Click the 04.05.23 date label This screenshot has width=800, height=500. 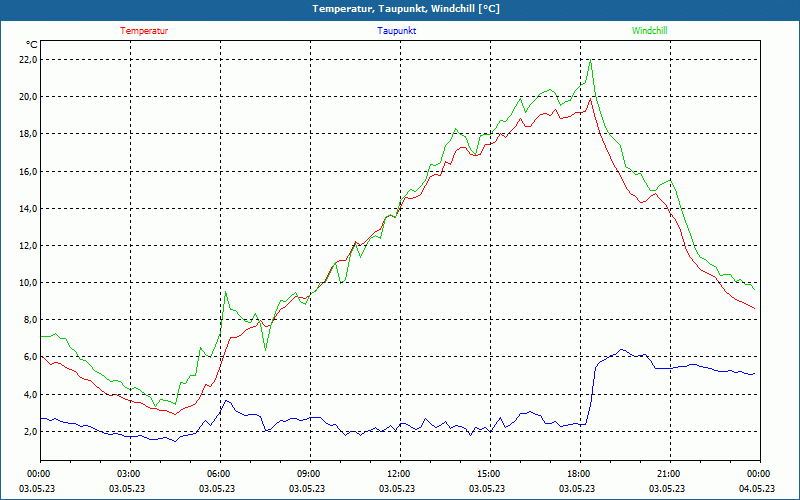click(x=757, y=488)
